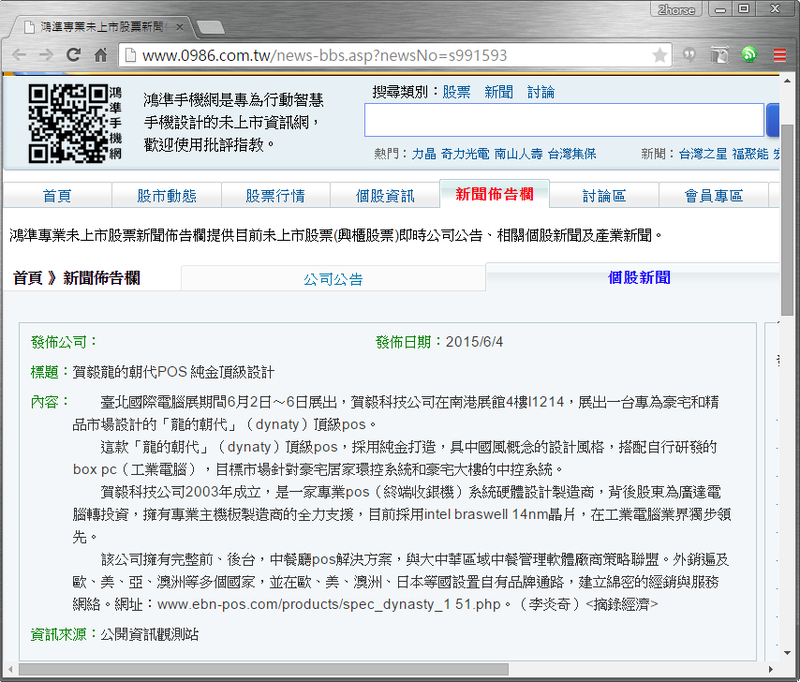The image size is (800, 682).
Task: Click the 2horse profile button
Action: click(676, 10)
